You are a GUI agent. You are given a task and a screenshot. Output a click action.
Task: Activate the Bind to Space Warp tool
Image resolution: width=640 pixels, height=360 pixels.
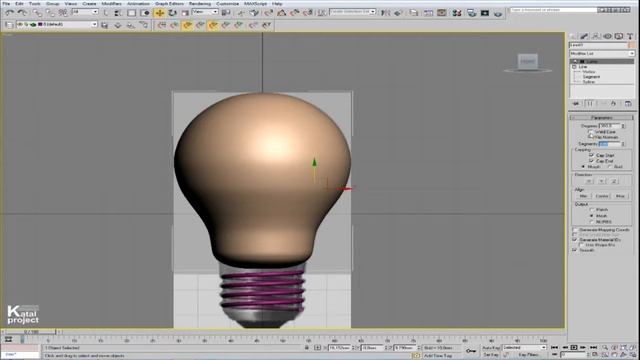(63, 13)
